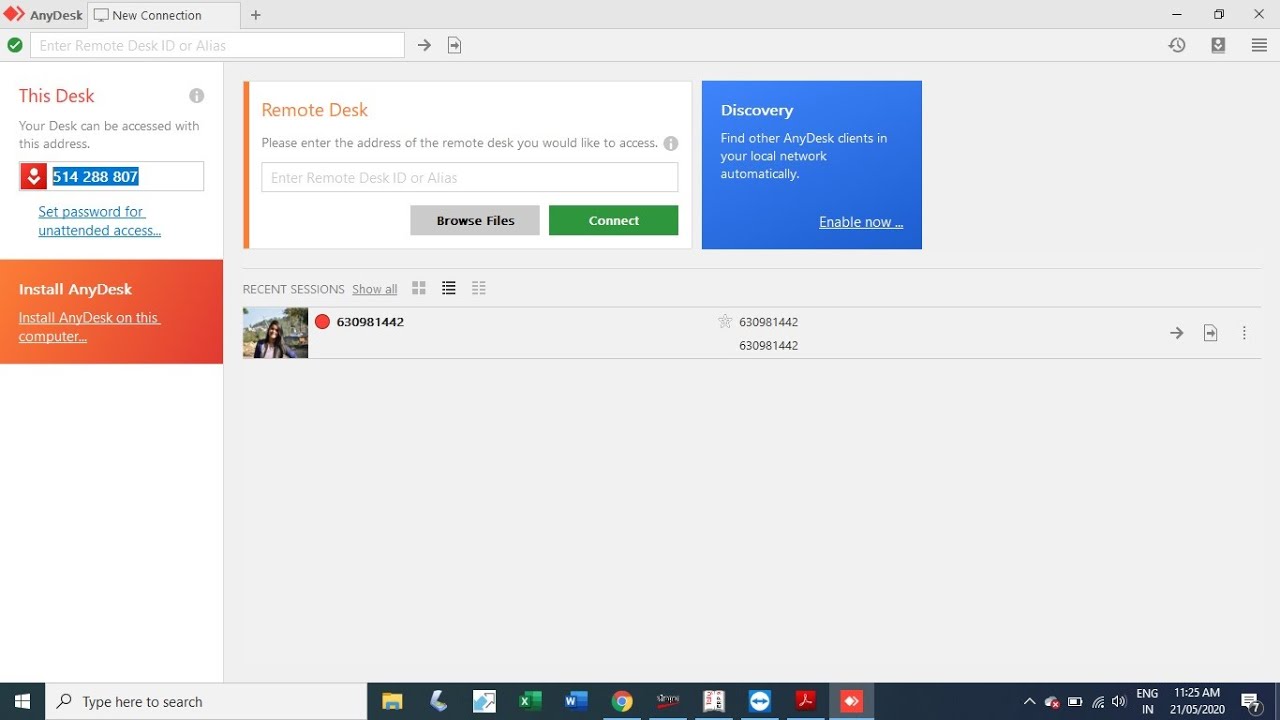Switch recent sessions to list view
This screenshot has width=1280, height=720.
click(449, 288)
